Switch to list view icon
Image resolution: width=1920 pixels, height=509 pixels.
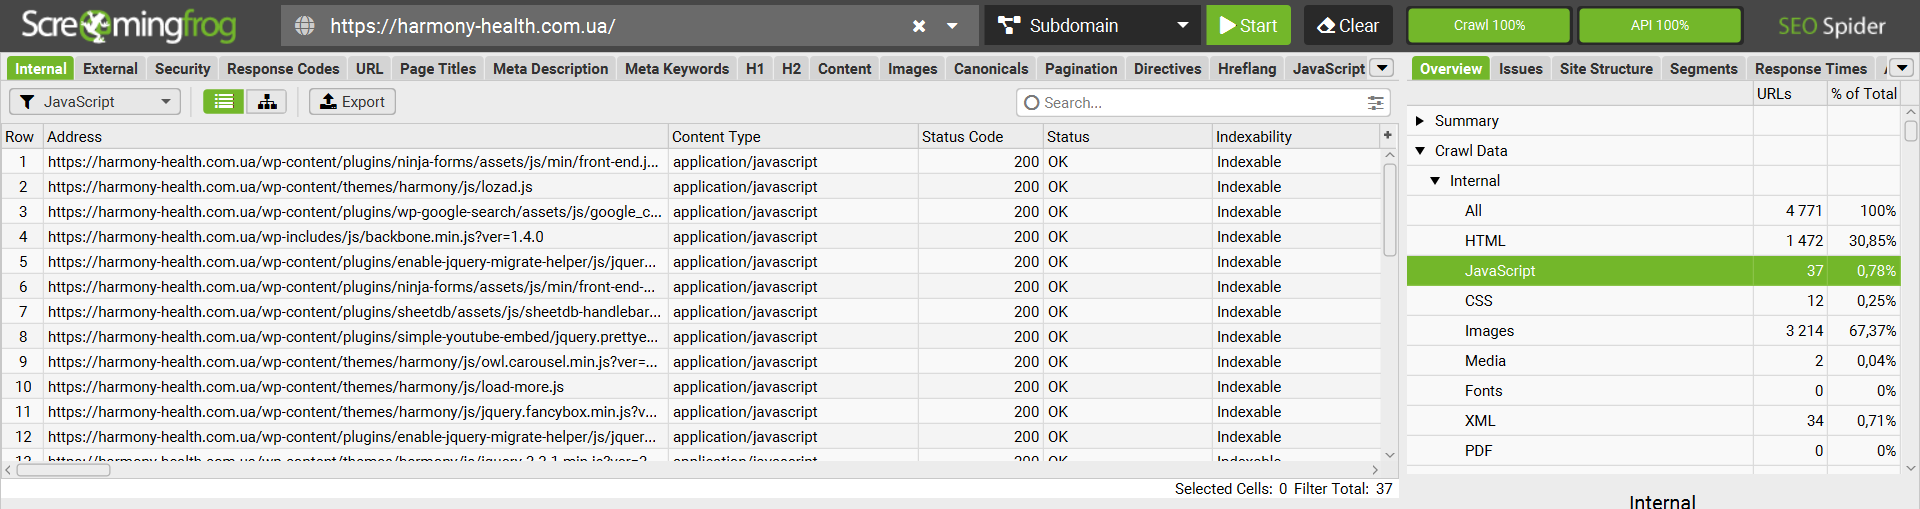click(x=224, y=102)
